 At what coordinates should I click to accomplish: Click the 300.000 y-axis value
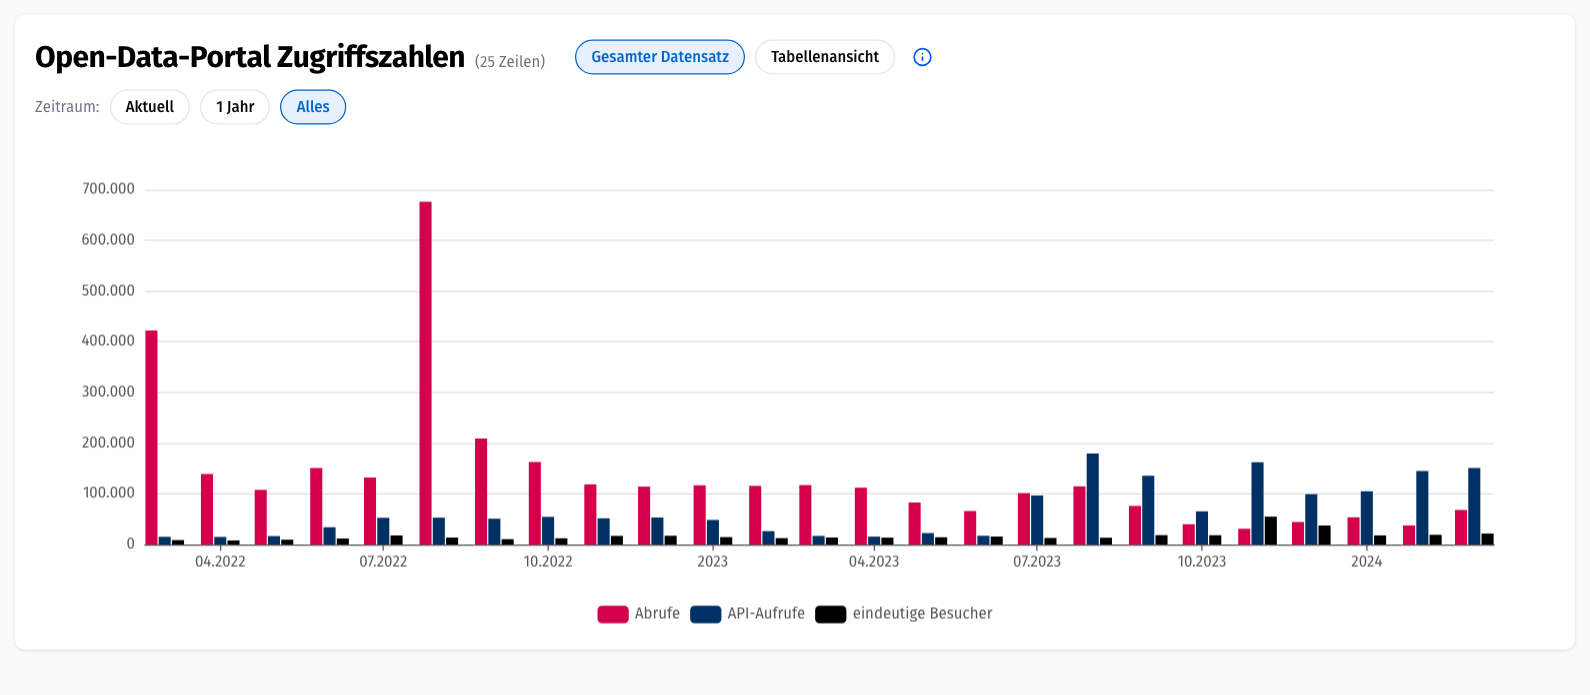pos(108,392)
